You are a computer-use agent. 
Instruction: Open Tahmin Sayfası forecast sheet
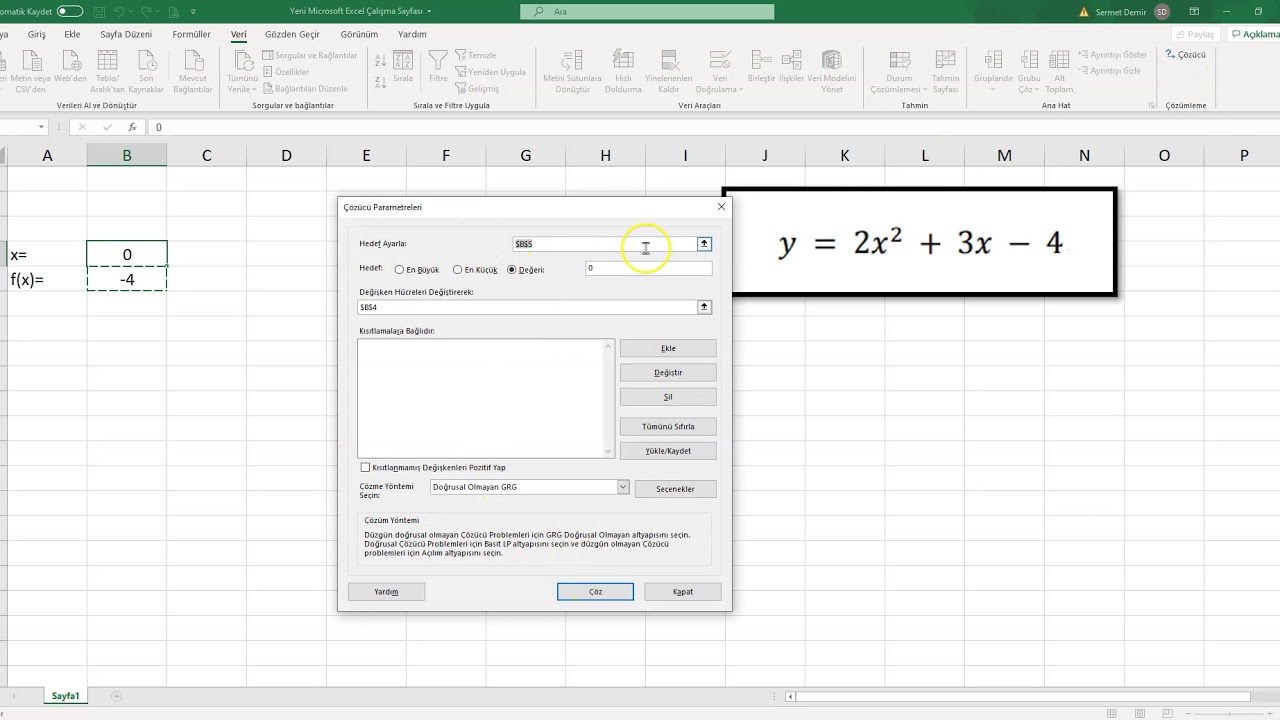tap(945, 72)
